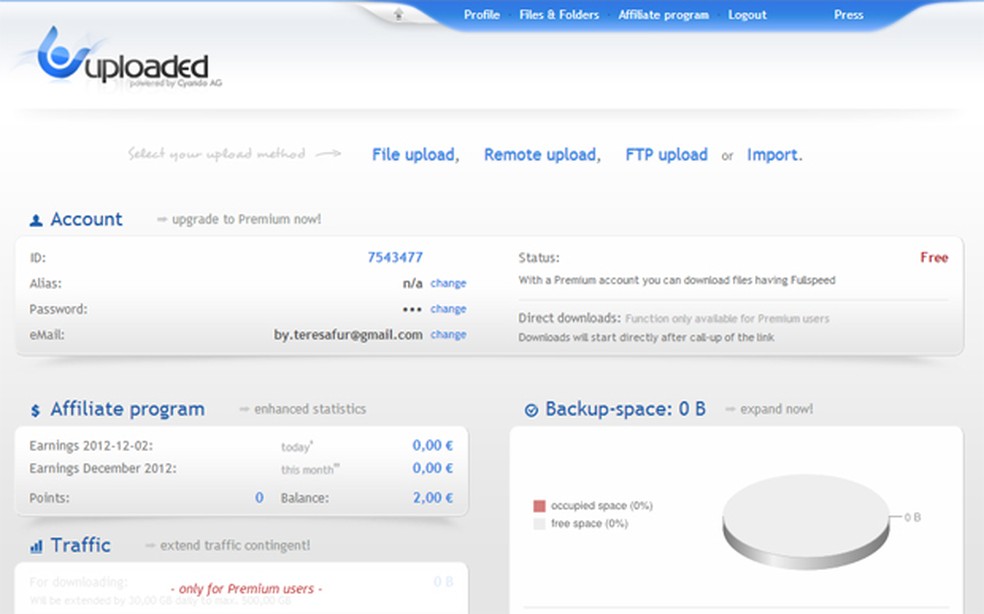Click the Traffic bar chart icon
This screenshot has width=984, height=614.
coord(34,545)
